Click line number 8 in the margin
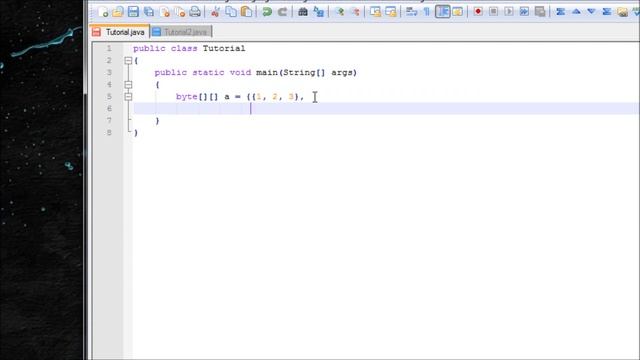Image resolution: width=640 pixels, height=360 pixels. pos(109,133)
